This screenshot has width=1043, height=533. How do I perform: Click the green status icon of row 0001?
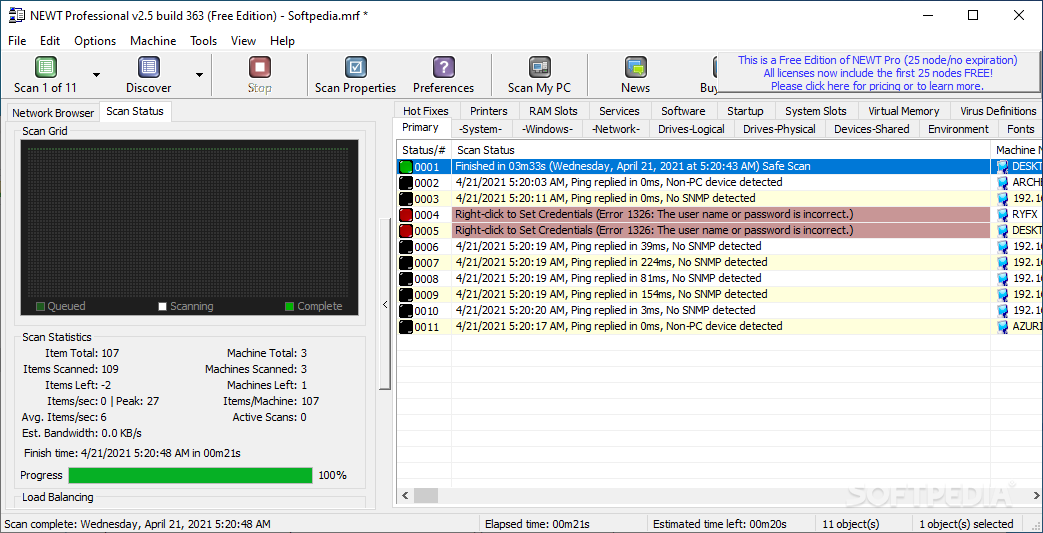(x=406, y=167)
